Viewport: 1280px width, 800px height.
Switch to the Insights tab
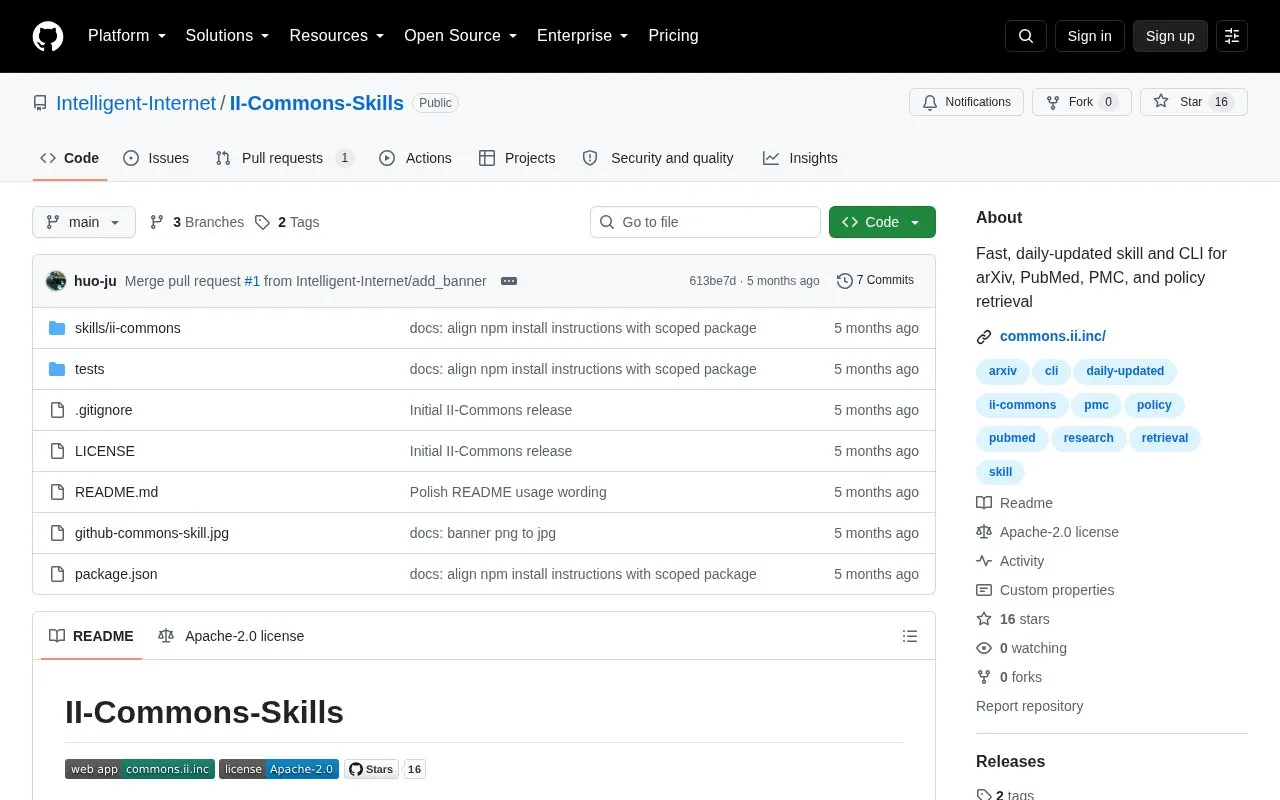[x=800, y=158]
